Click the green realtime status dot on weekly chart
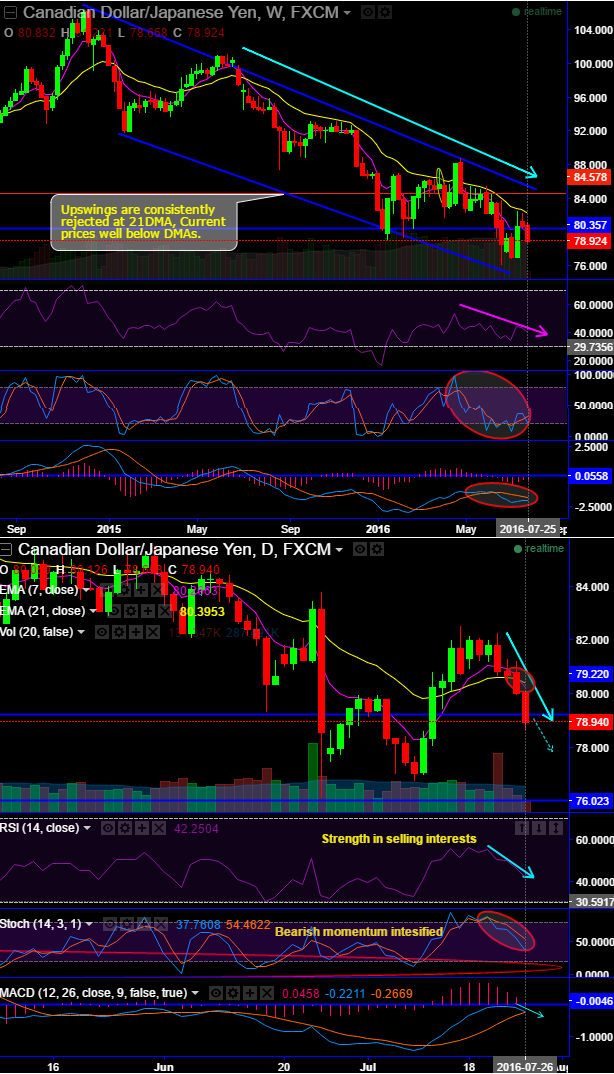Viewport: 614px width, 1074px height. 516,12
